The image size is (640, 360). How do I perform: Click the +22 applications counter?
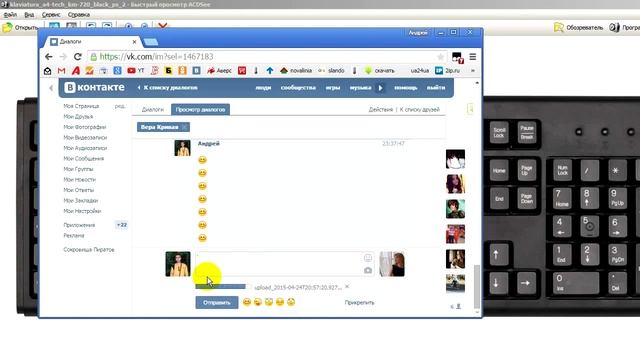[x=122, y=225]
